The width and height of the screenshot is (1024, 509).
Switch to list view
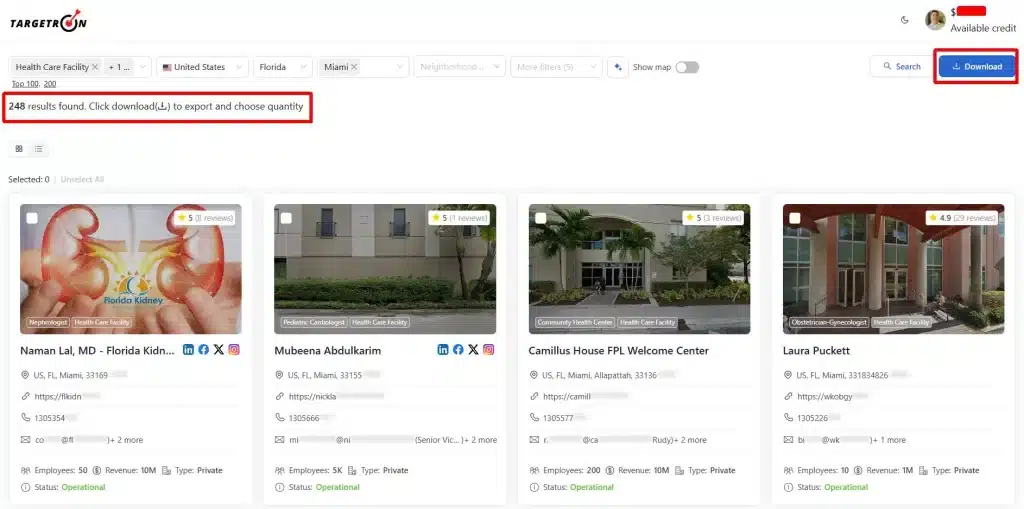coord(39,149)
